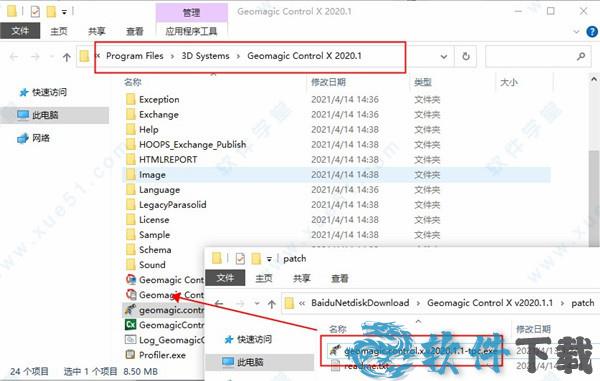Open quick access toolbar dropdown in patch window
The image size is (600, 381).
(x=269, y=259)
